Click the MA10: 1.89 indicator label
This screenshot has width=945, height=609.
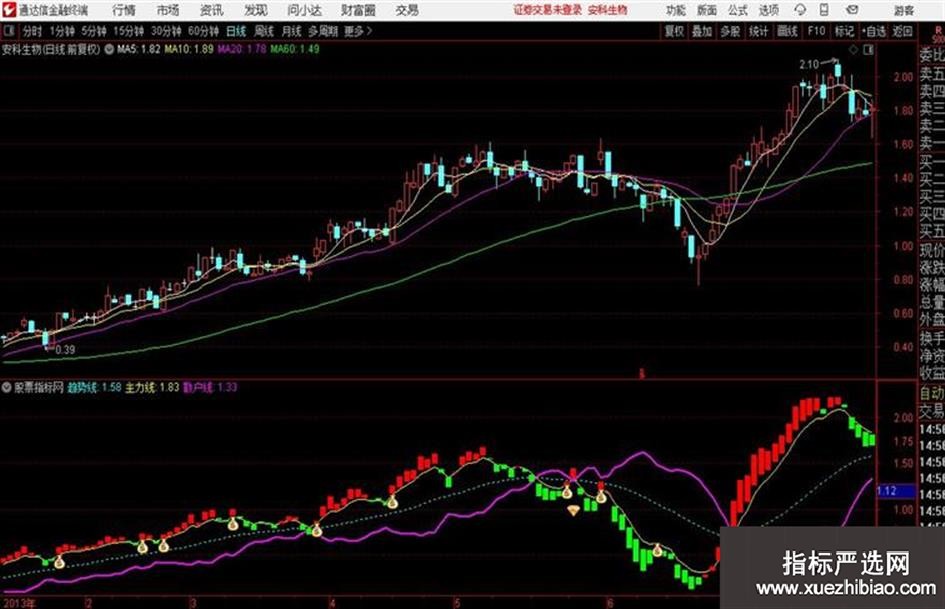click(189, 49)
